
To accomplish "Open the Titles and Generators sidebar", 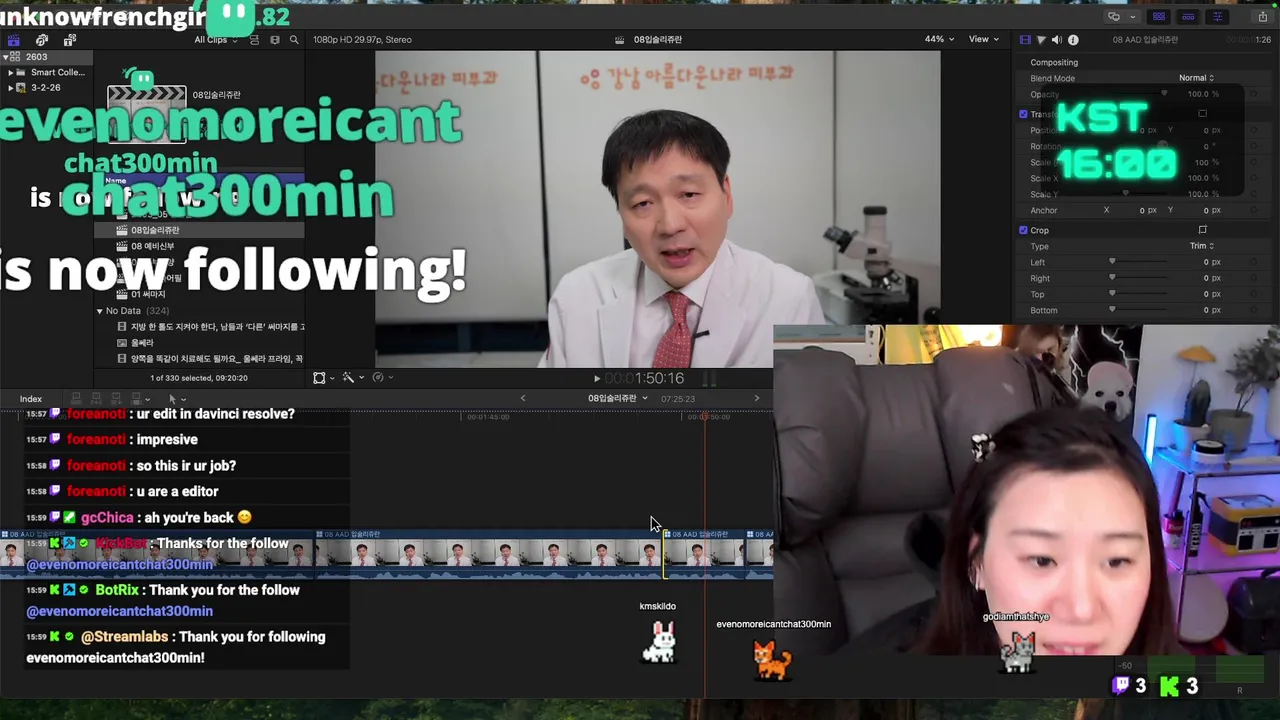I will click(x=70, y=40).
